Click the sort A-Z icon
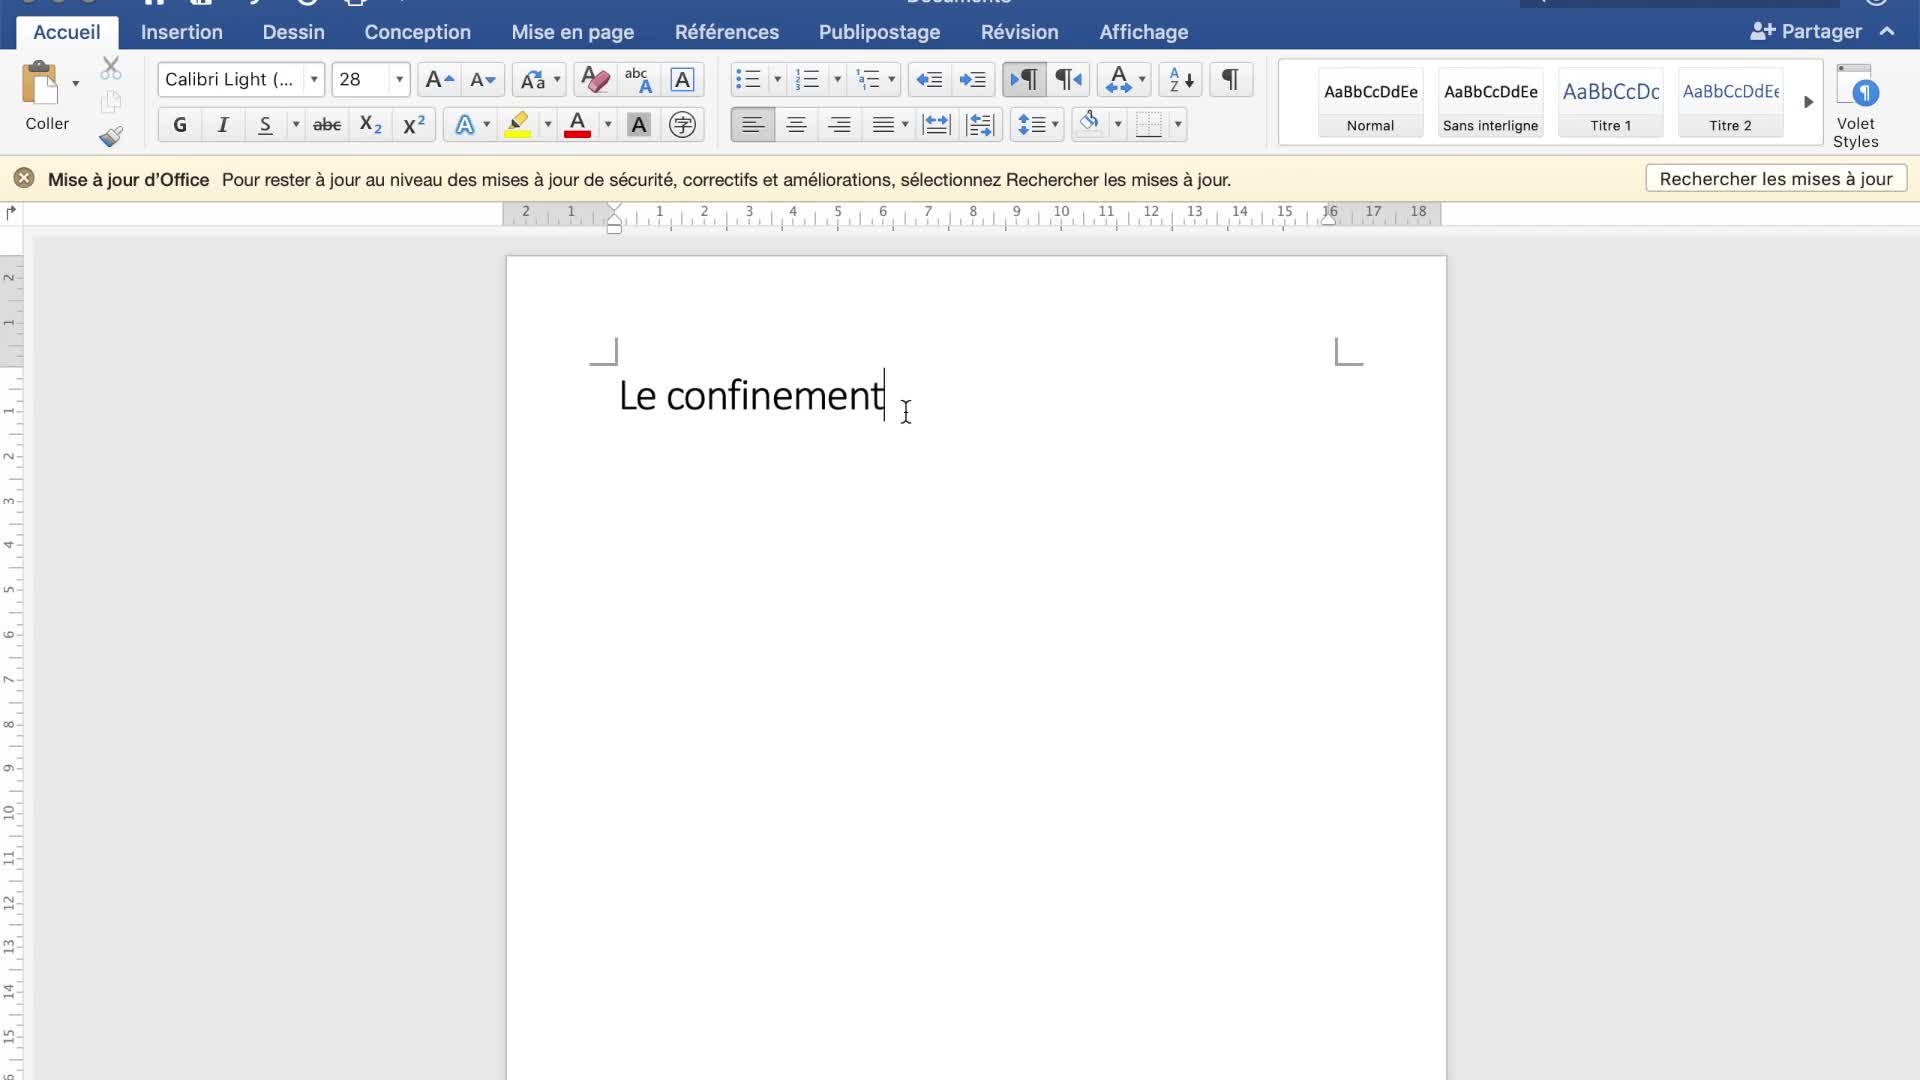Image resolution: width=1920 pixels, height=1080 pixels. [x=1181, y=80]
